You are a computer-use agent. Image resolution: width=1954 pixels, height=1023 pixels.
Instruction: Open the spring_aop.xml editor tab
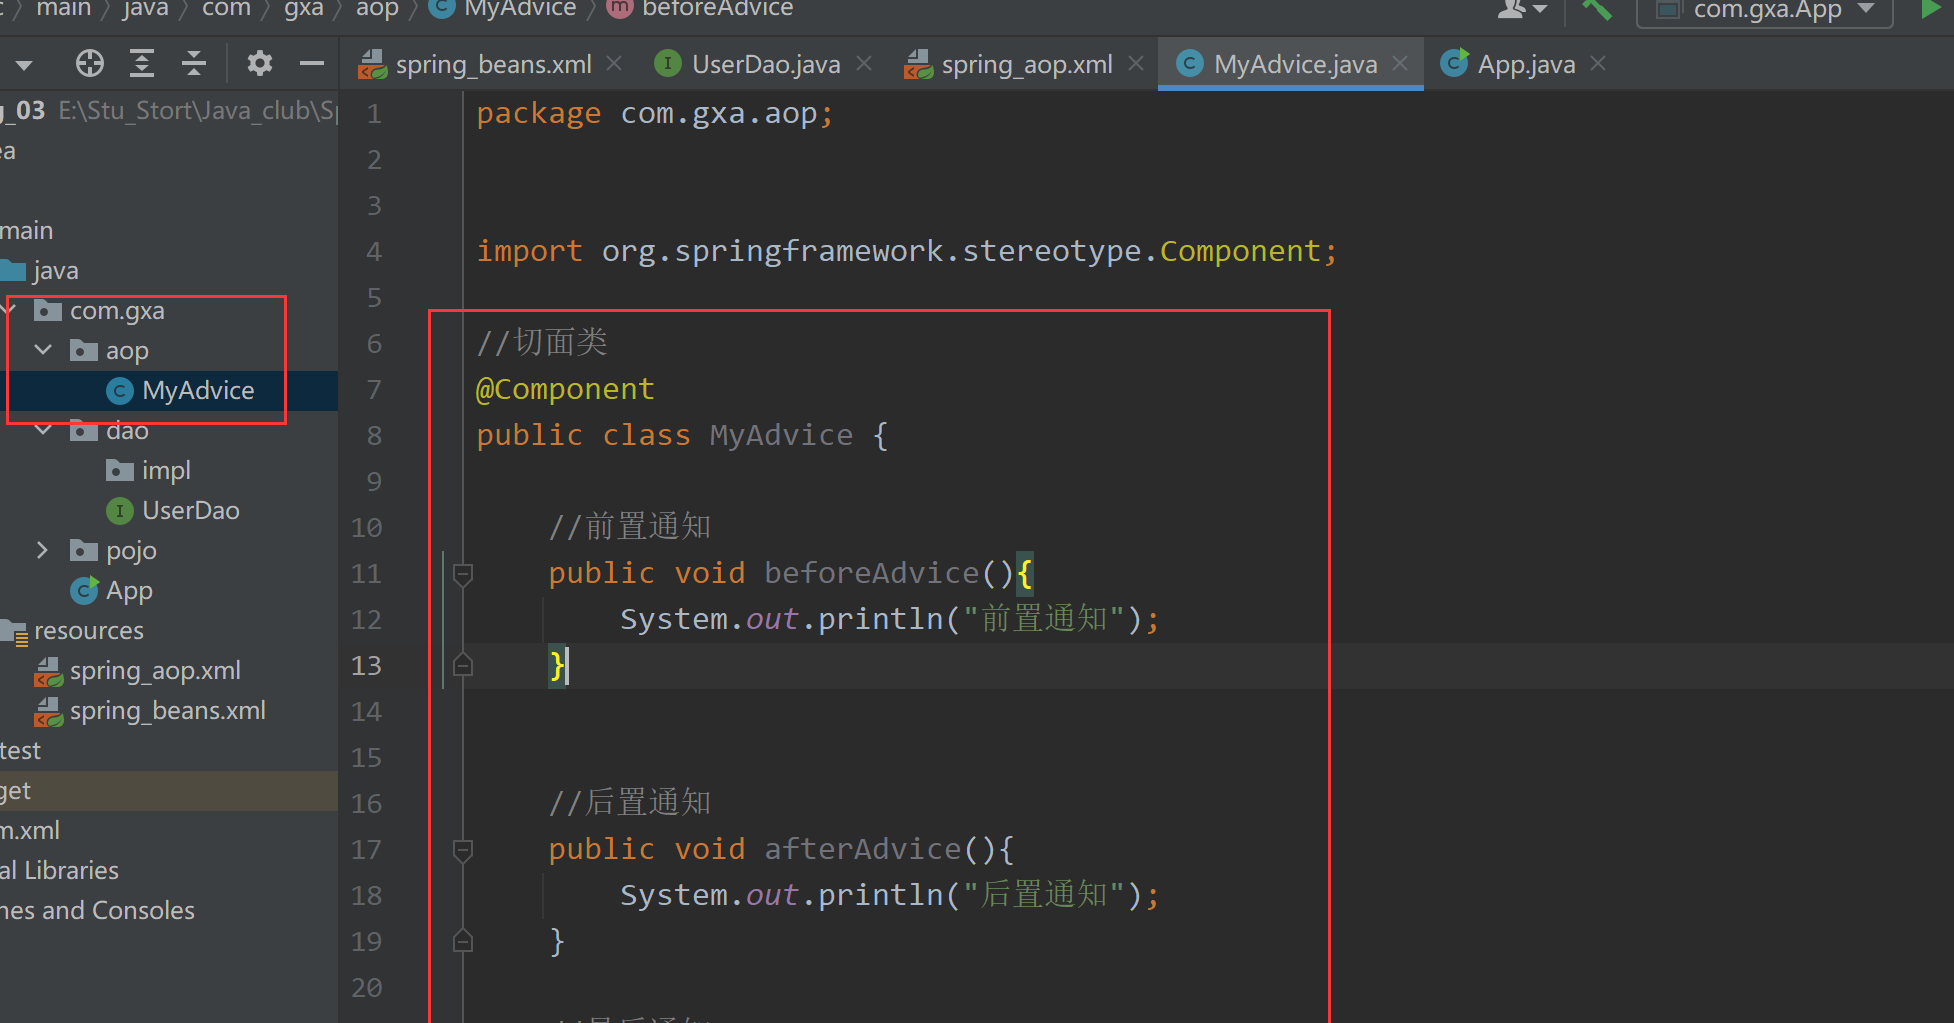(x=1026, y=63)
